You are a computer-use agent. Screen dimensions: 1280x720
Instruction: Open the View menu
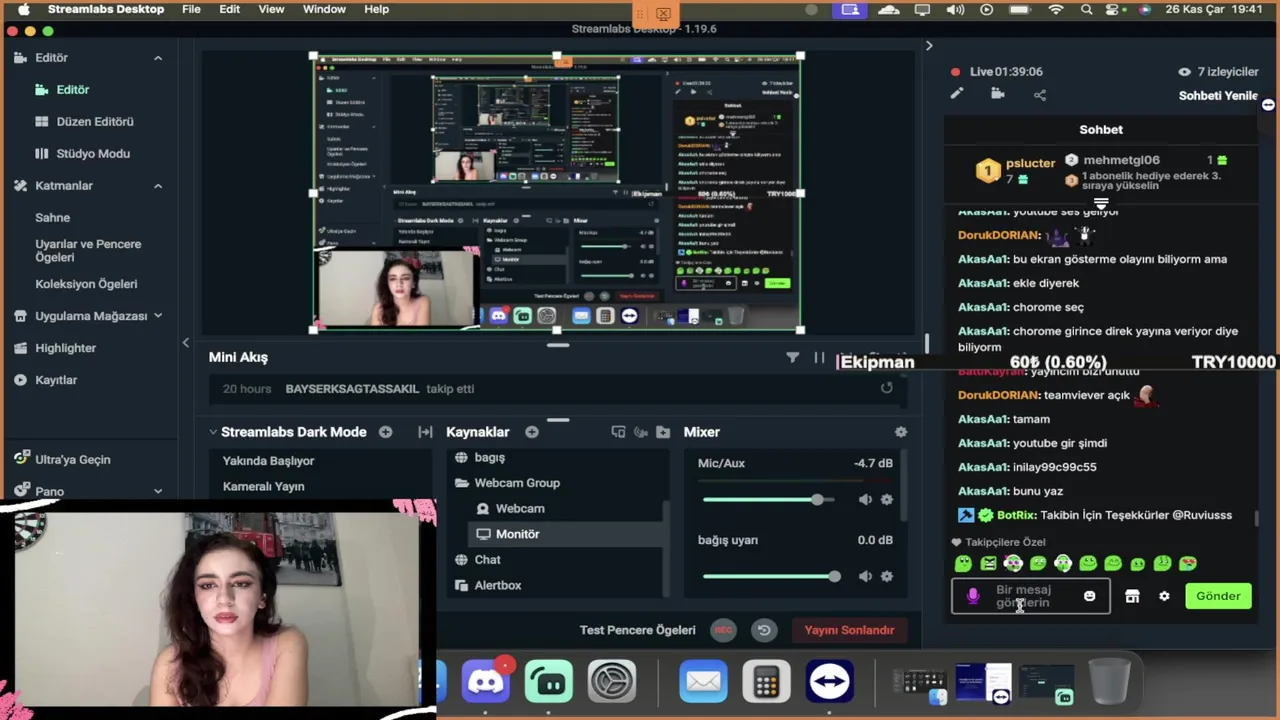[x=271, y=9]
